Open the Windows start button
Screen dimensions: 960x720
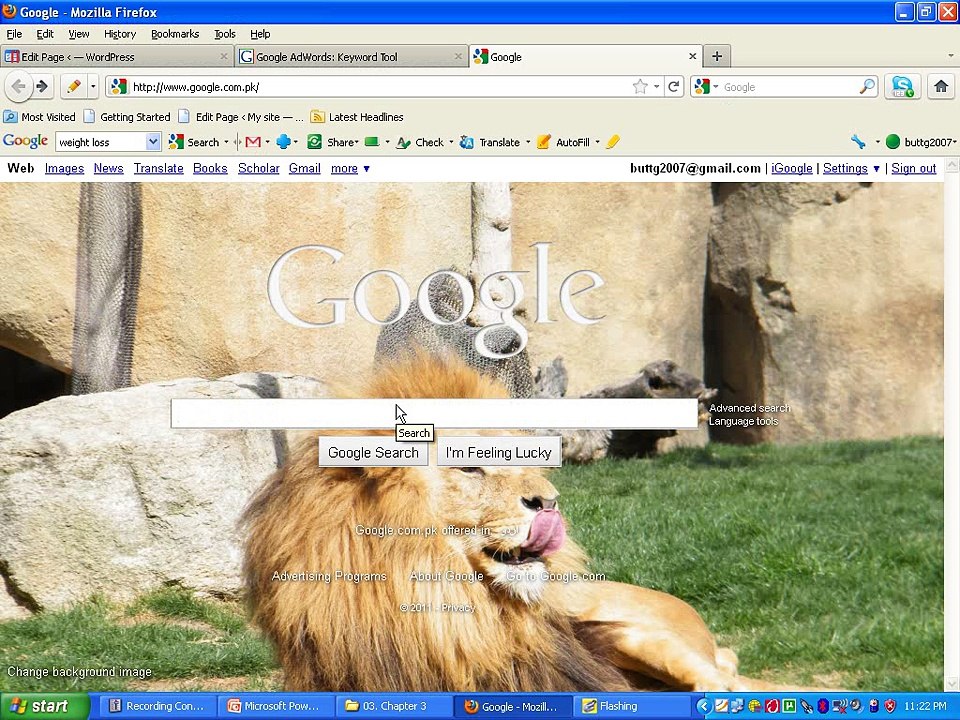pos(44,706)
